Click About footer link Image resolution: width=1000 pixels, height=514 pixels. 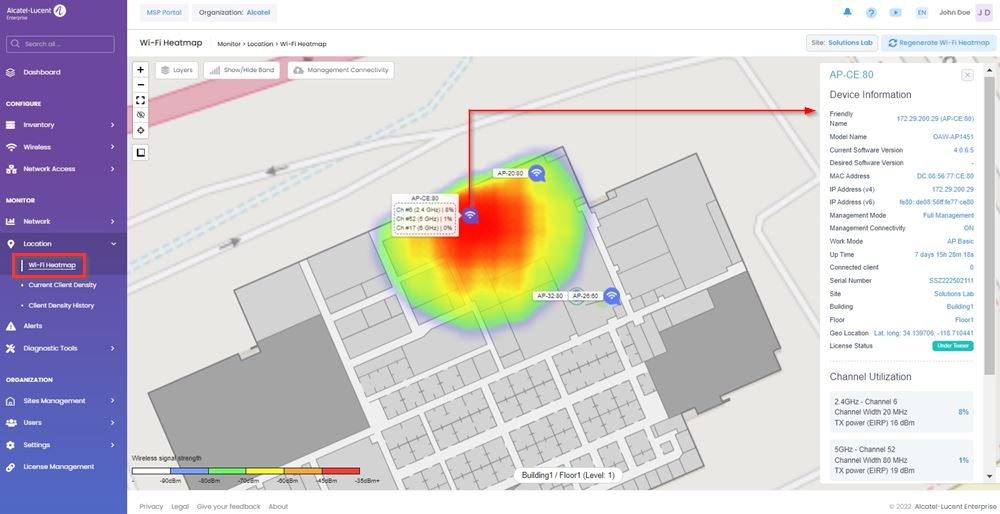click(x=278, y=506)
